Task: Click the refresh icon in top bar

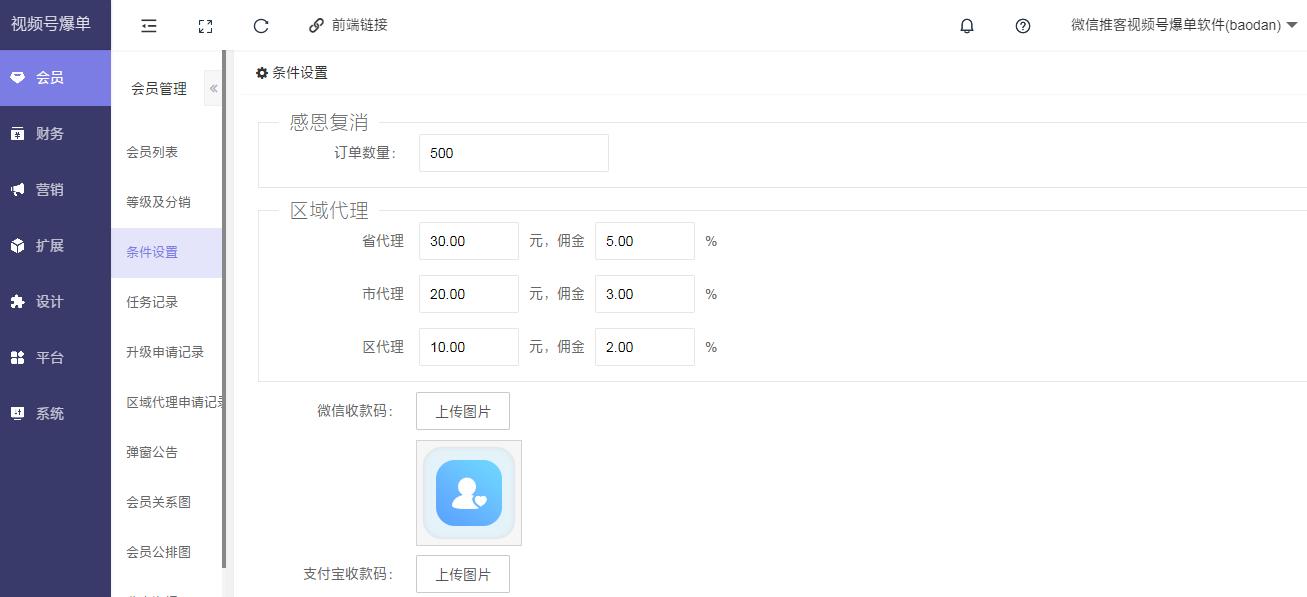Action: (261, 26)
